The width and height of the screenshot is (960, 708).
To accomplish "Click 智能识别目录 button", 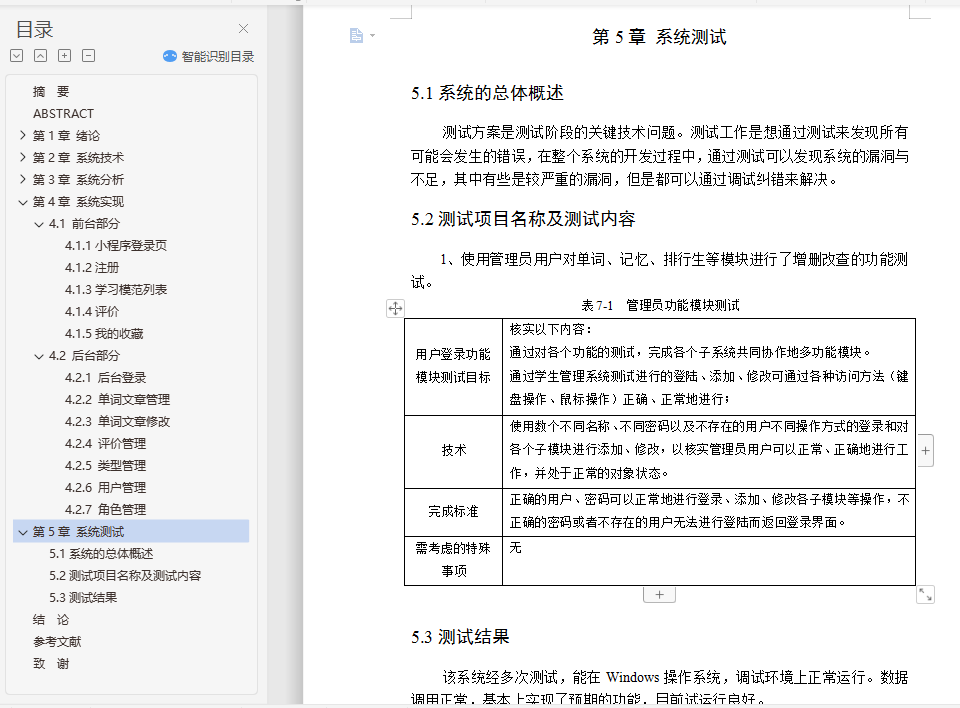I will coord(209,56).
